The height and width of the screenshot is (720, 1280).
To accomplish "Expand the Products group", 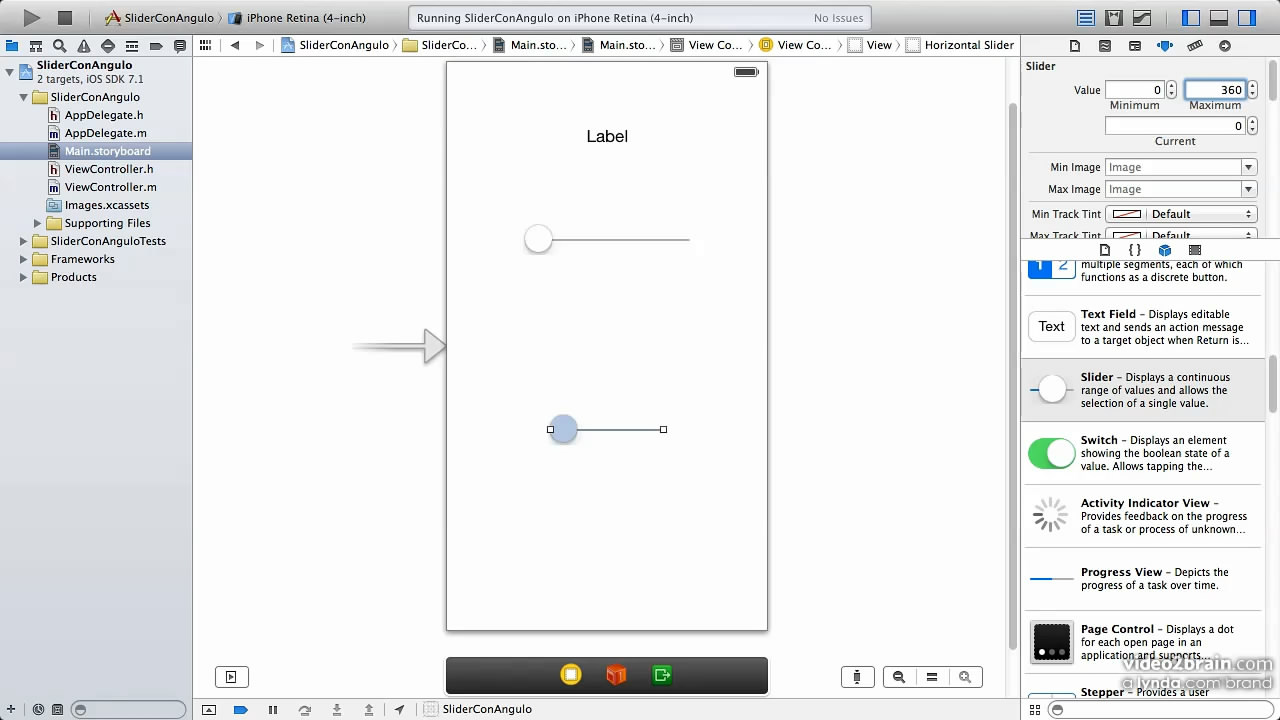I will click(x=23, y=277).
